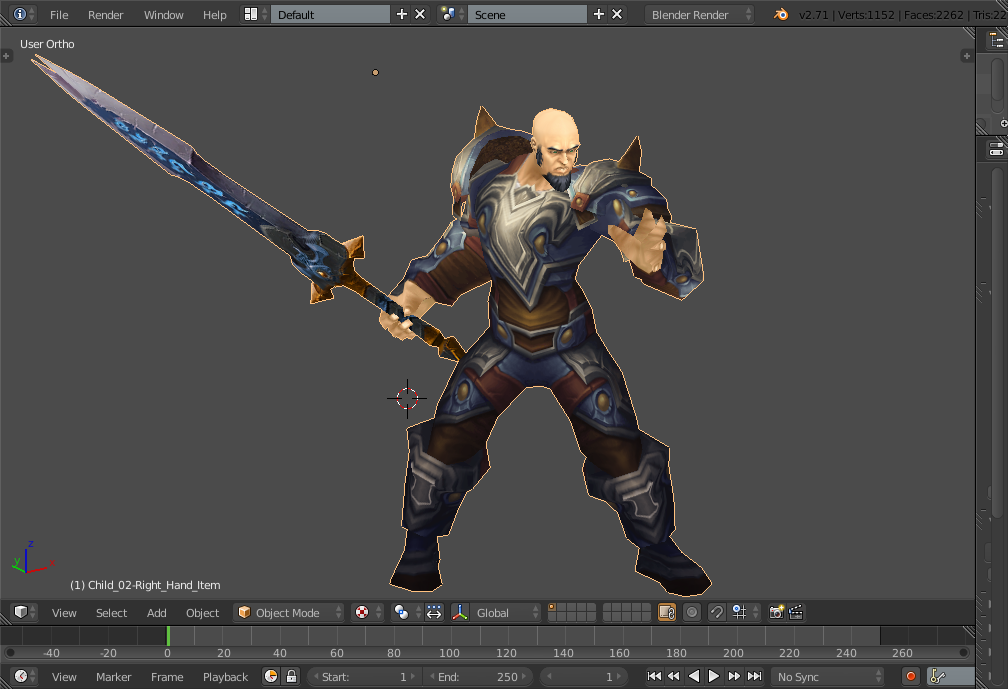
Task: Play the animation forward
Action: tap(714, 676)
